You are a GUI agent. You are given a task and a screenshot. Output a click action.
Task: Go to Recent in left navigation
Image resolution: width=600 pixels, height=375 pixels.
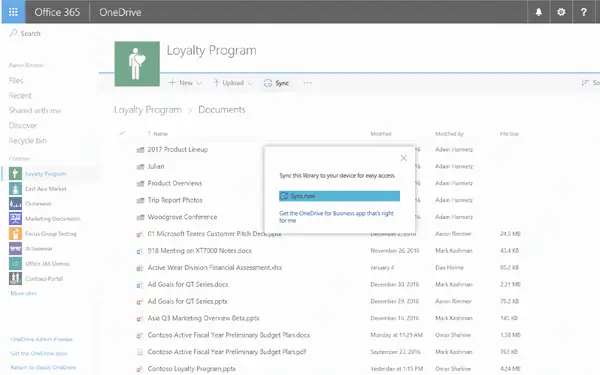click(20, 96)
